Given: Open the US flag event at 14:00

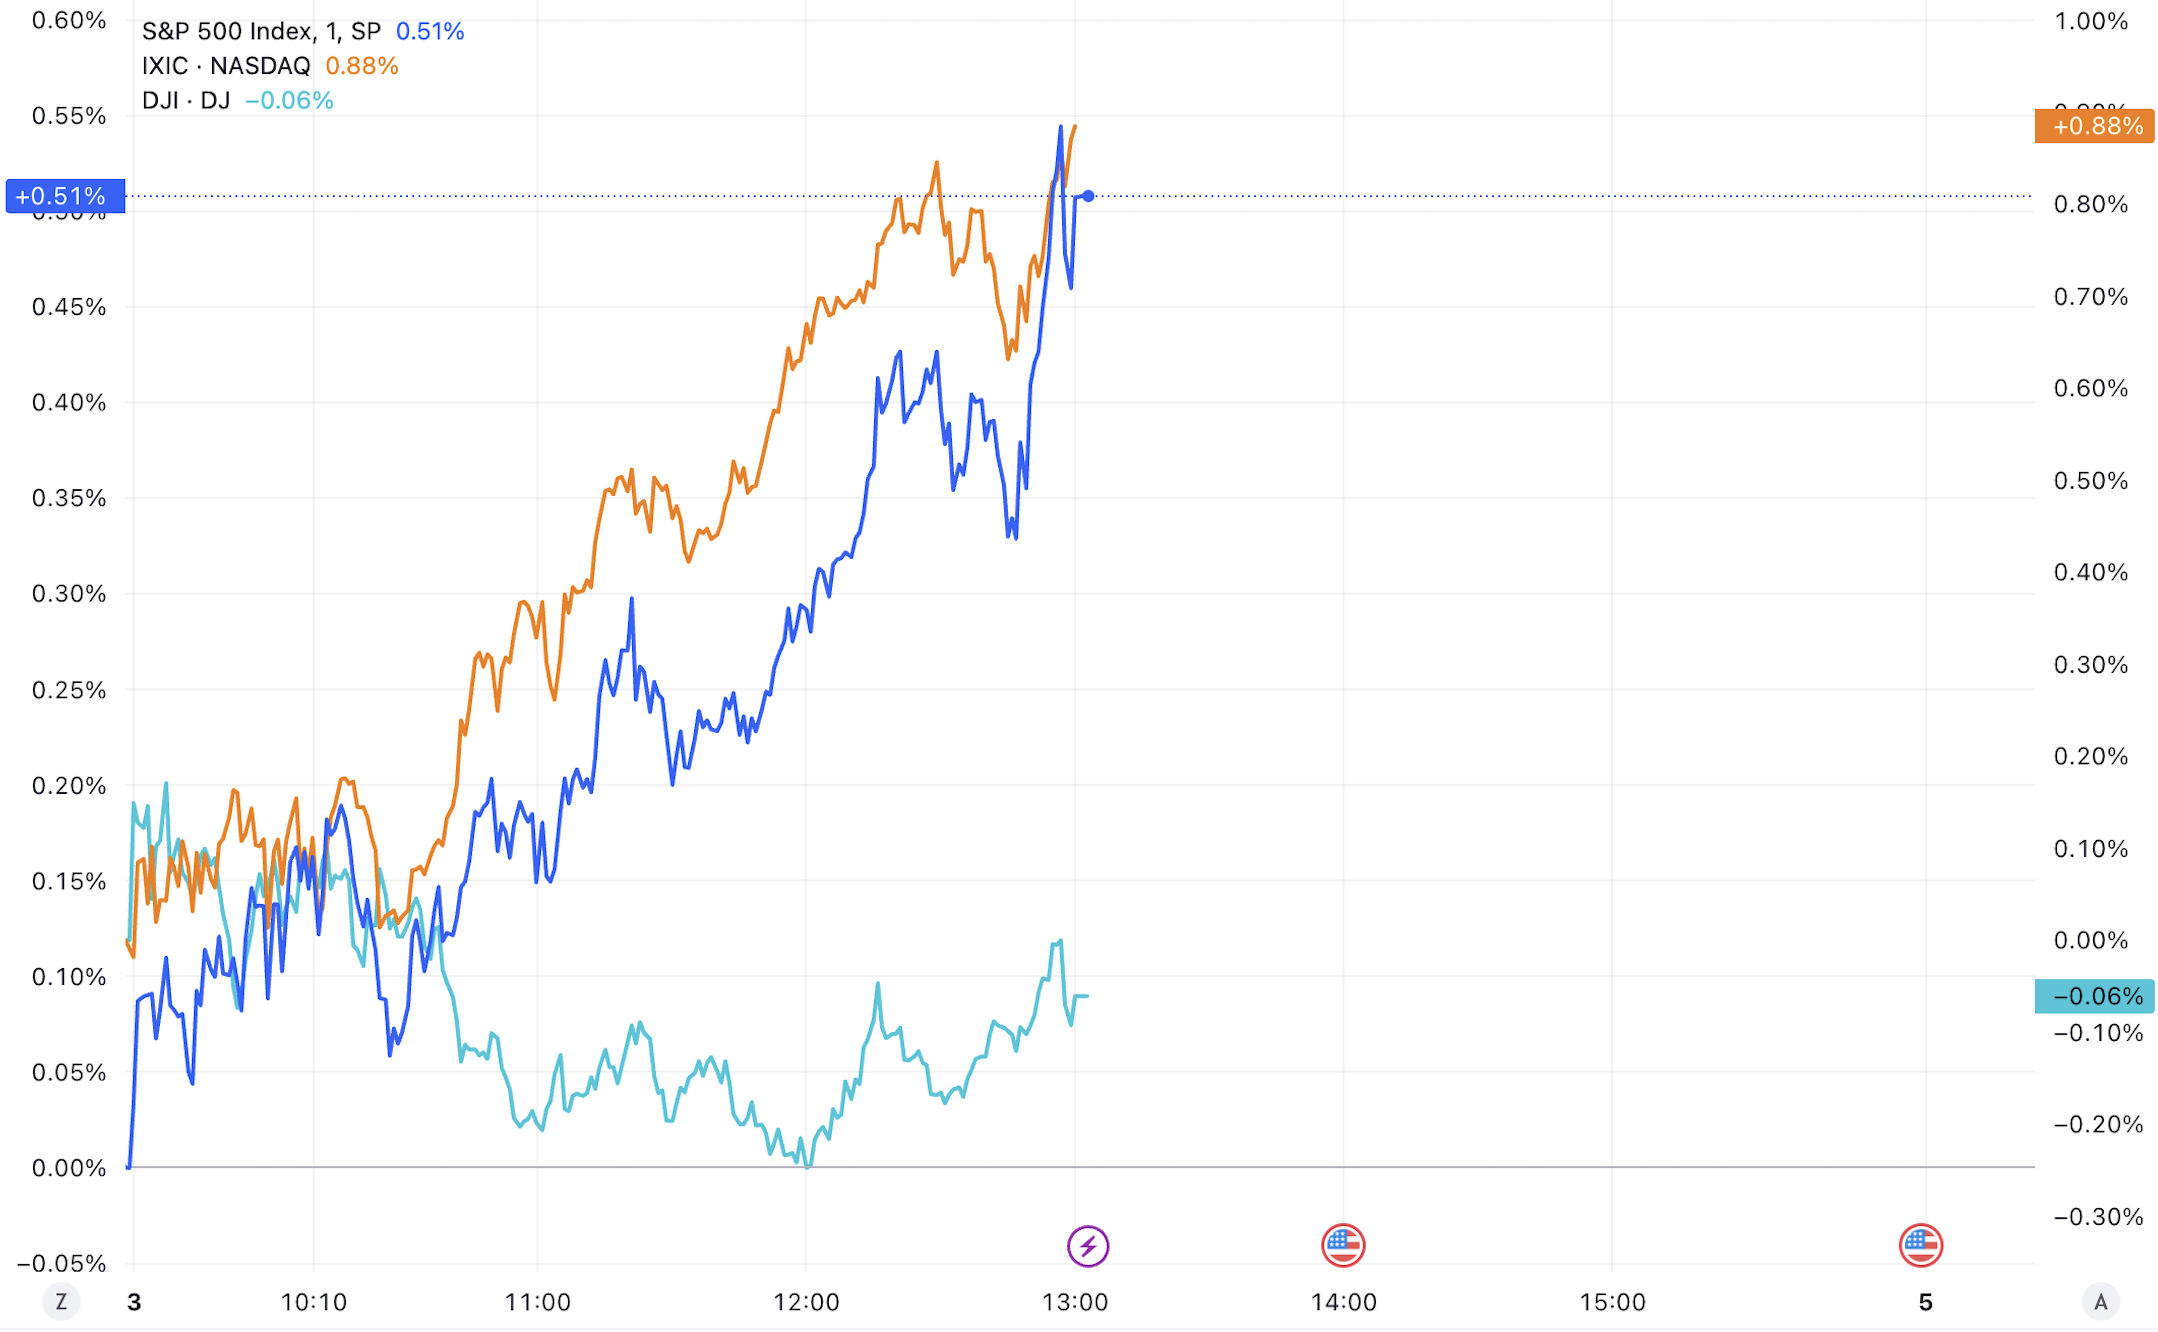Looking at the screenshot, I should 1342,1246.
